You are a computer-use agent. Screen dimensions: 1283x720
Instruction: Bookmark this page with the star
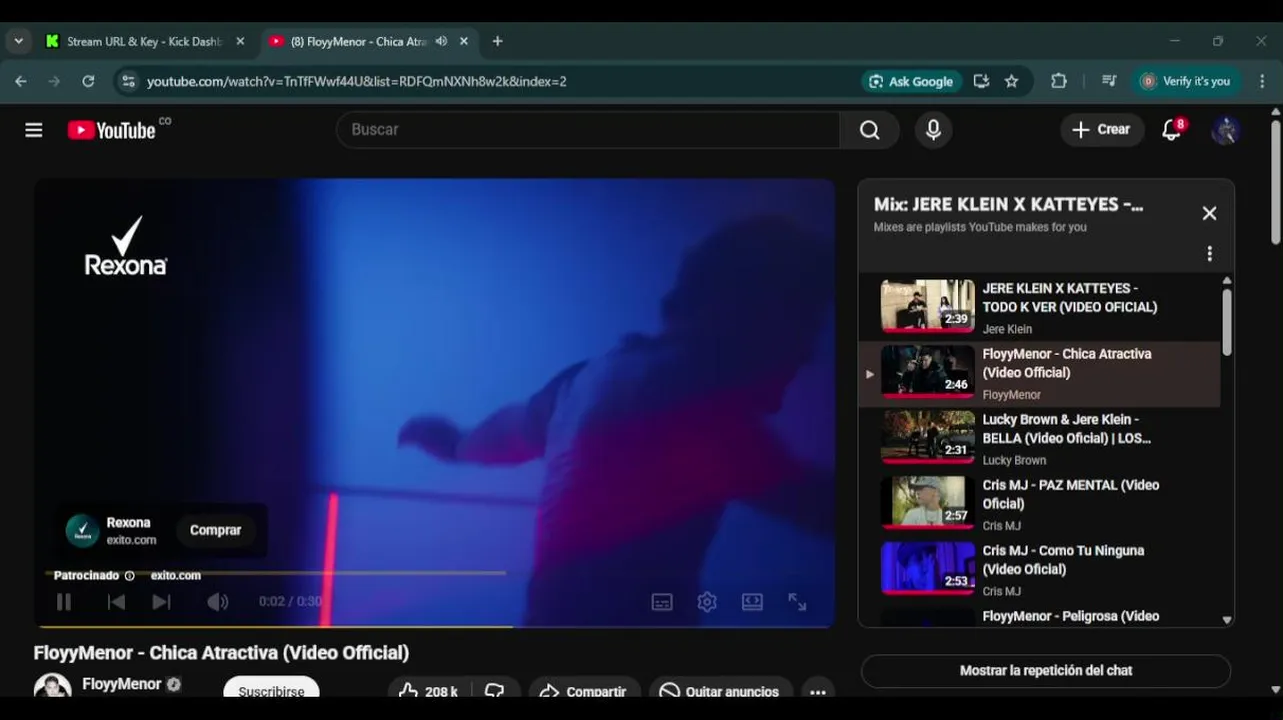1011,81
